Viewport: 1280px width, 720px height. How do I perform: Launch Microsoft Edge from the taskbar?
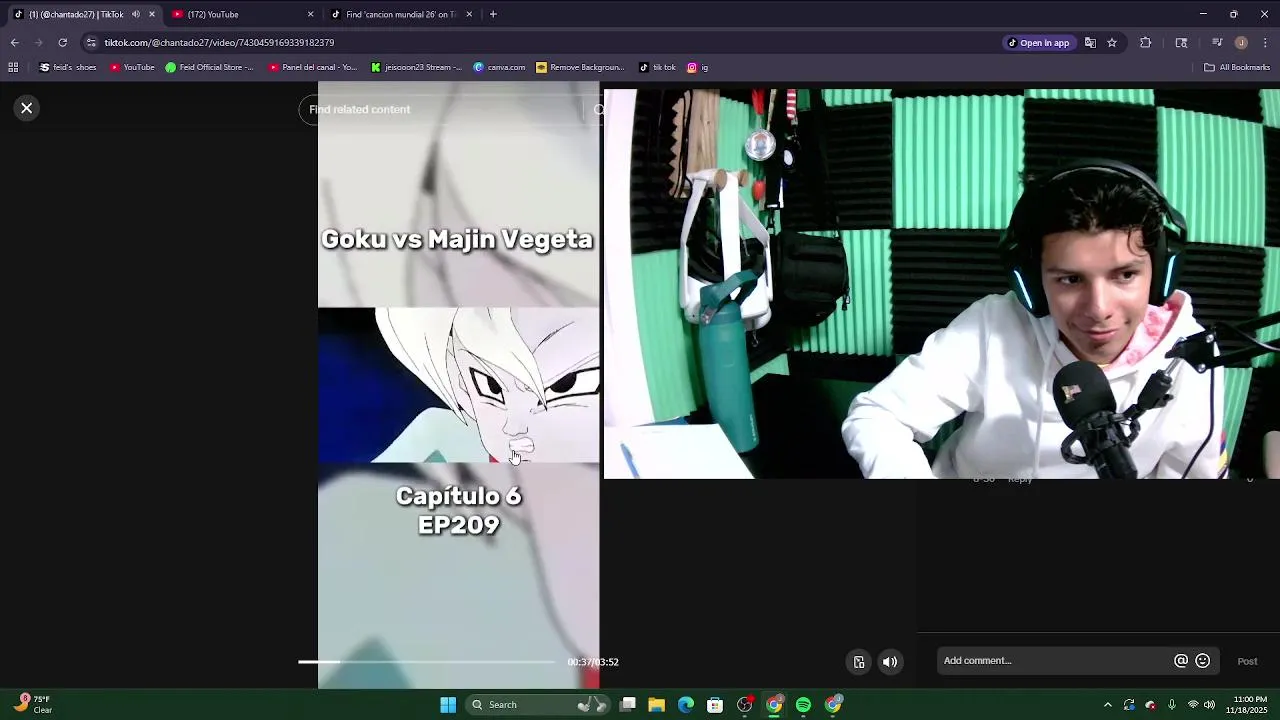tap(686, 705)
